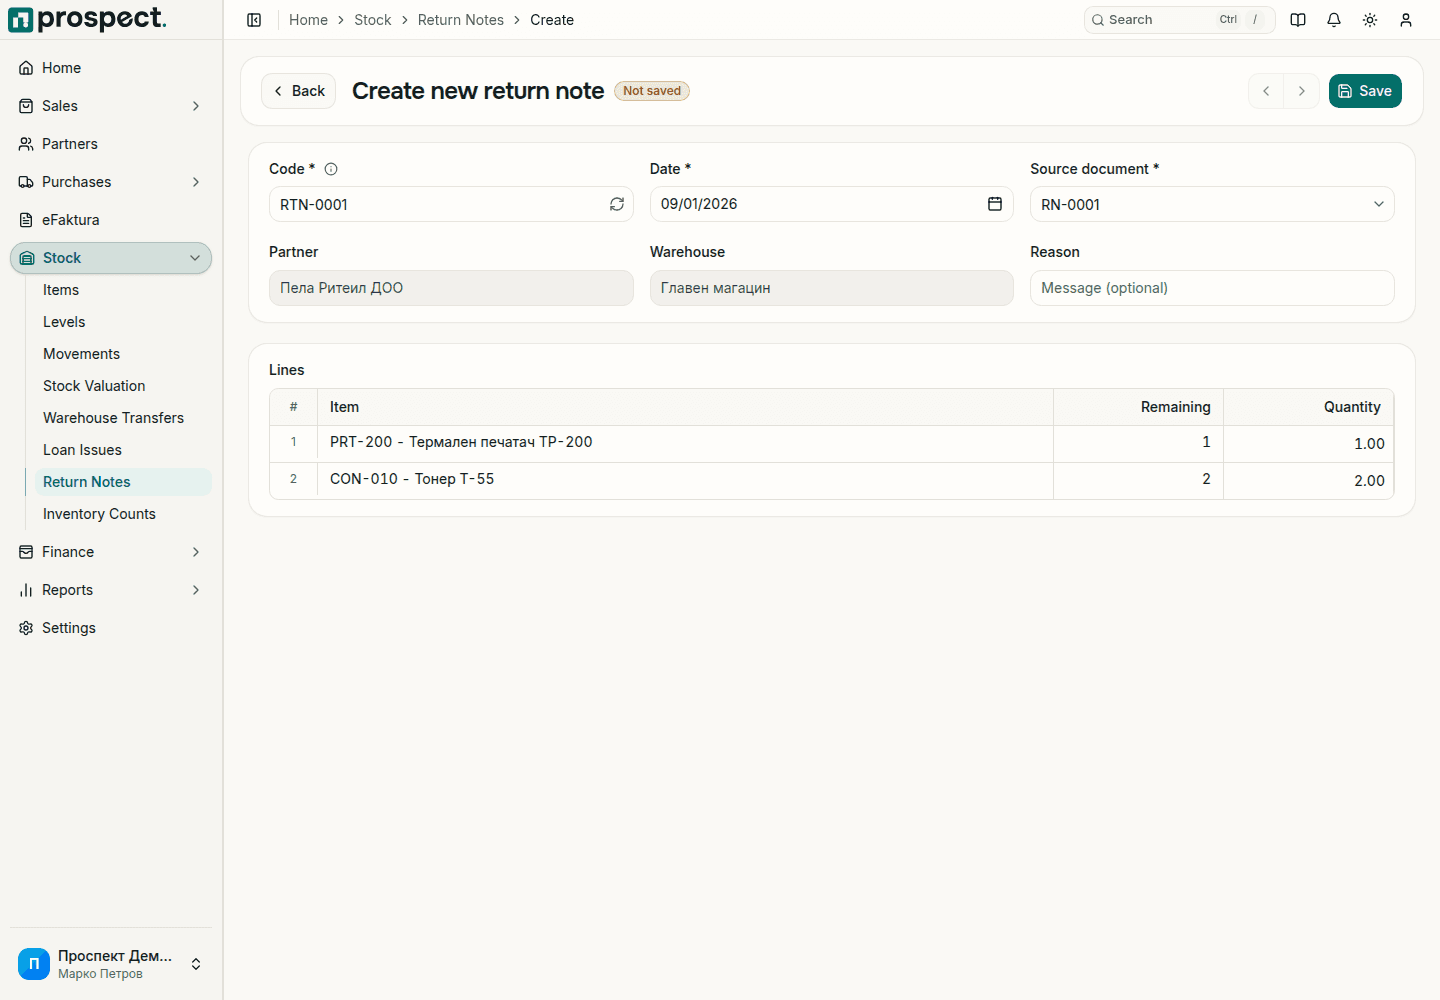Open the documentation book icon
Viewport: 1440px width, 1000px height.
(x=1298, y=20)
